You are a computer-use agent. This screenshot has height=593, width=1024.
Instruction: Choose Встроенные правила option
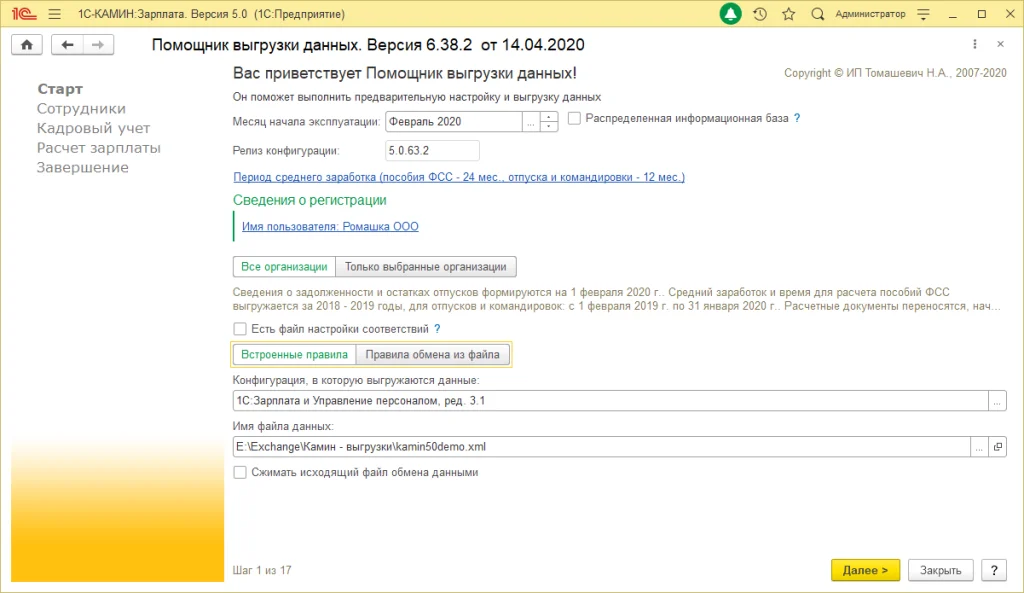pyautogui.click(x=295, y=355)
